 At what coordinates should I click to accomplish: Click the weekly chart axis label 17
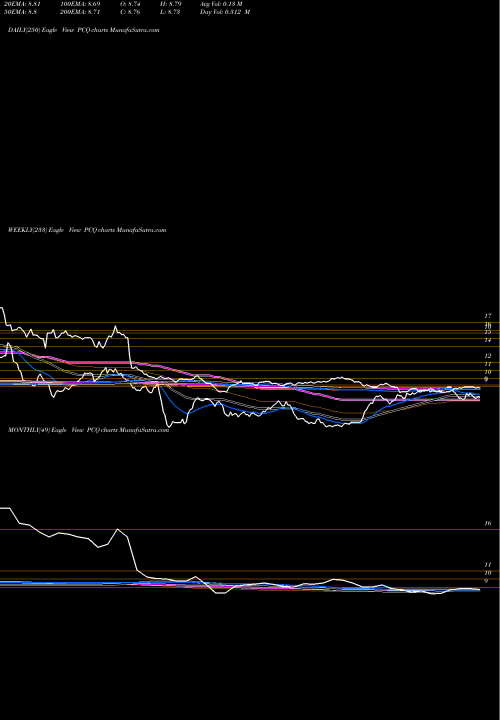[x=488, y=316]
